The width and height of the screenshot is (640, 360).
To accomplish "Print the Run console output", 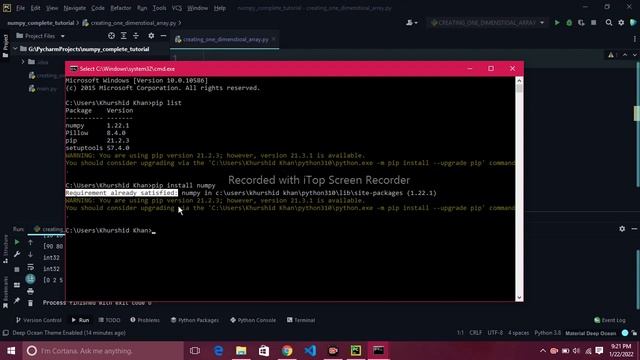I will click(30, 291).
